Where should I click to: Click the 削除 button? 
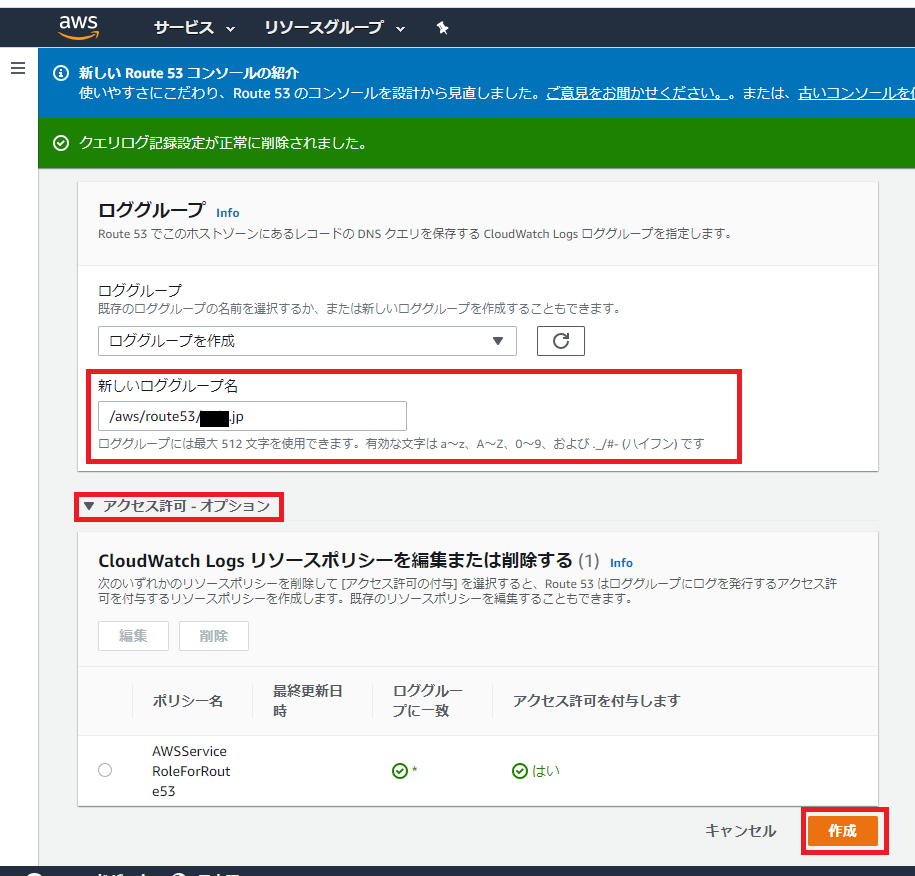tap(213, 635)
